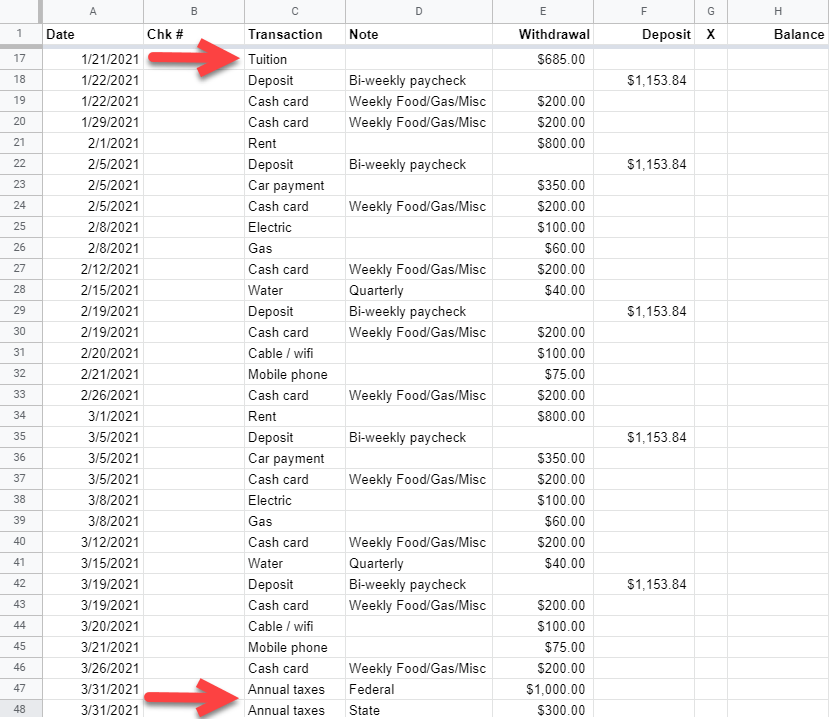Select the Balance column H header
This screenshot has height=719, width=829.
click(778, 11)
